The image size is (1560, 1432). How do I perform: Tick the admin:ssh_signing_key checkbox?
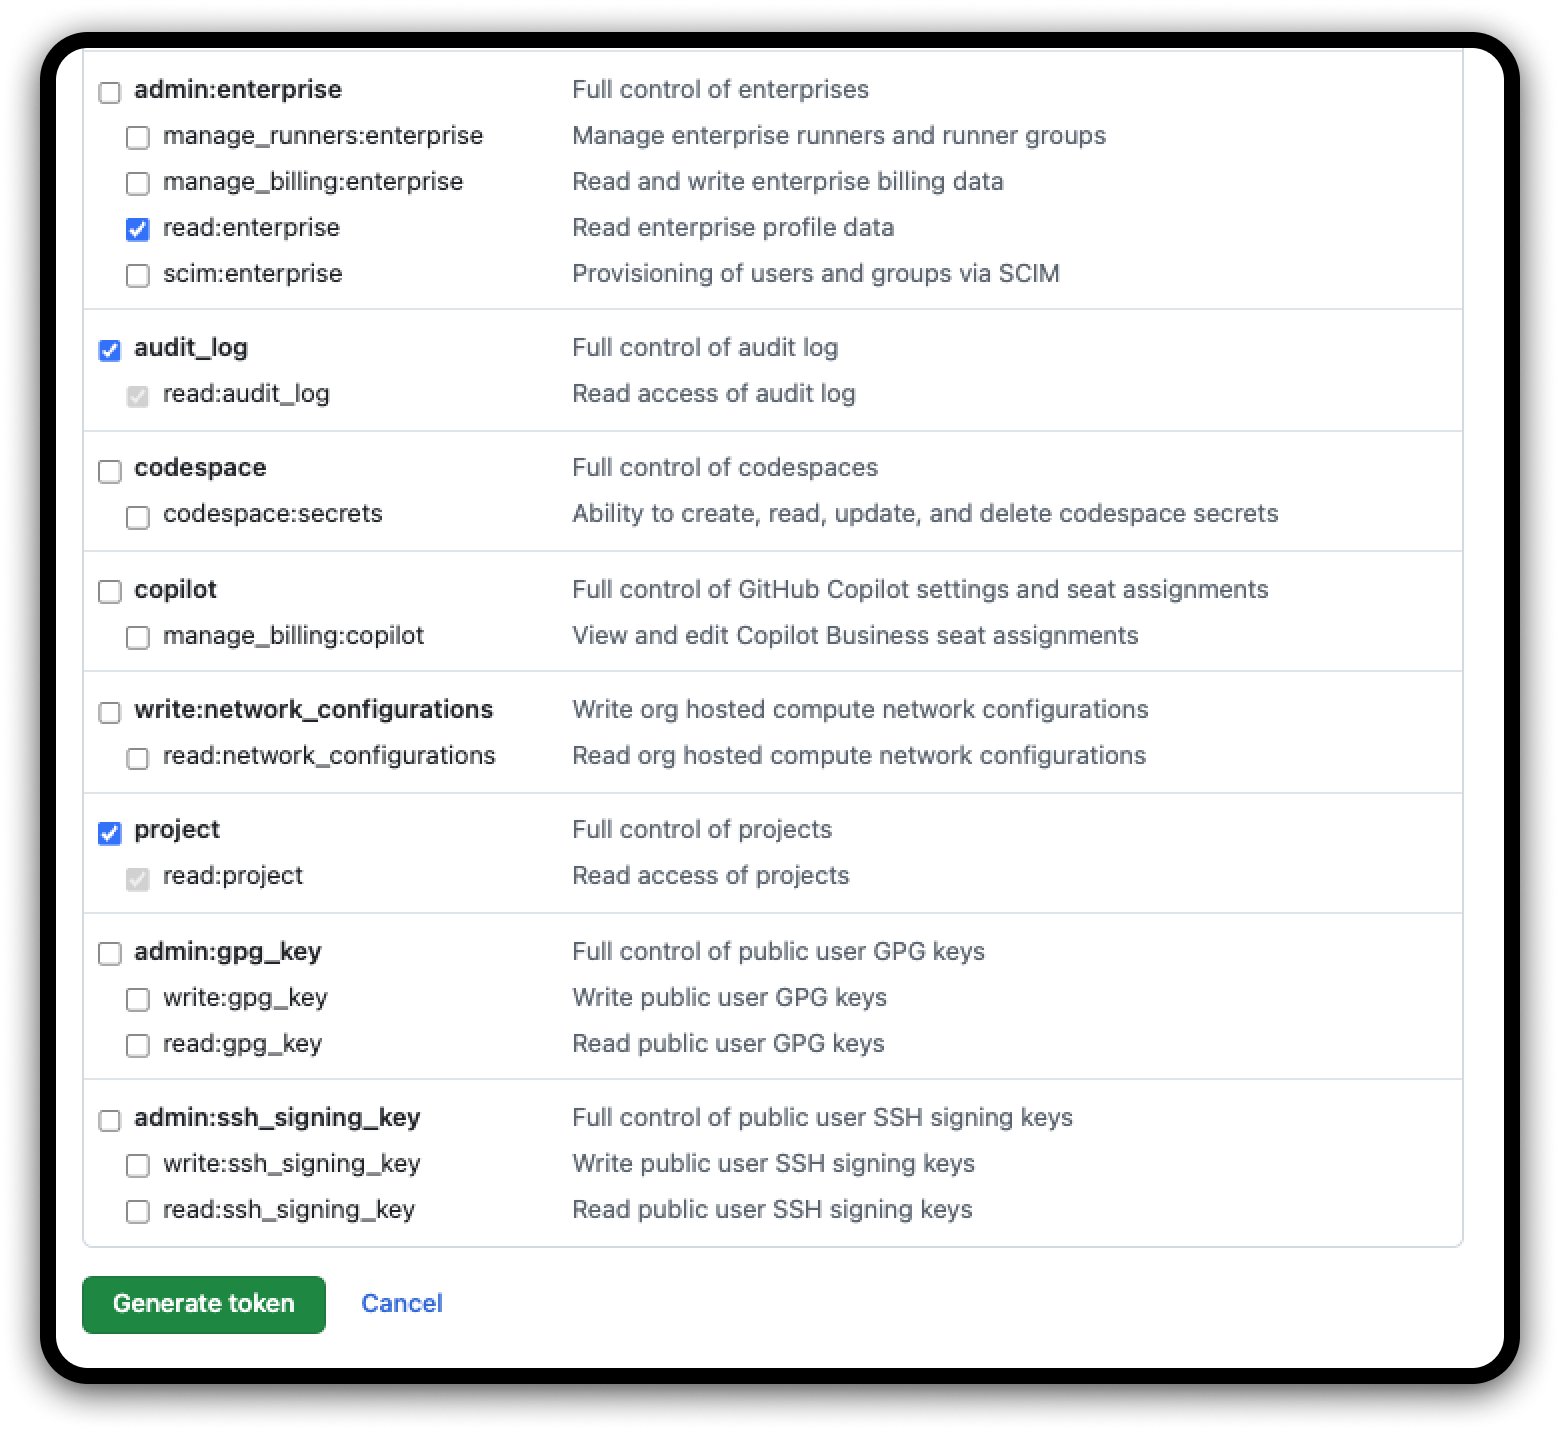click(110, 1119)
